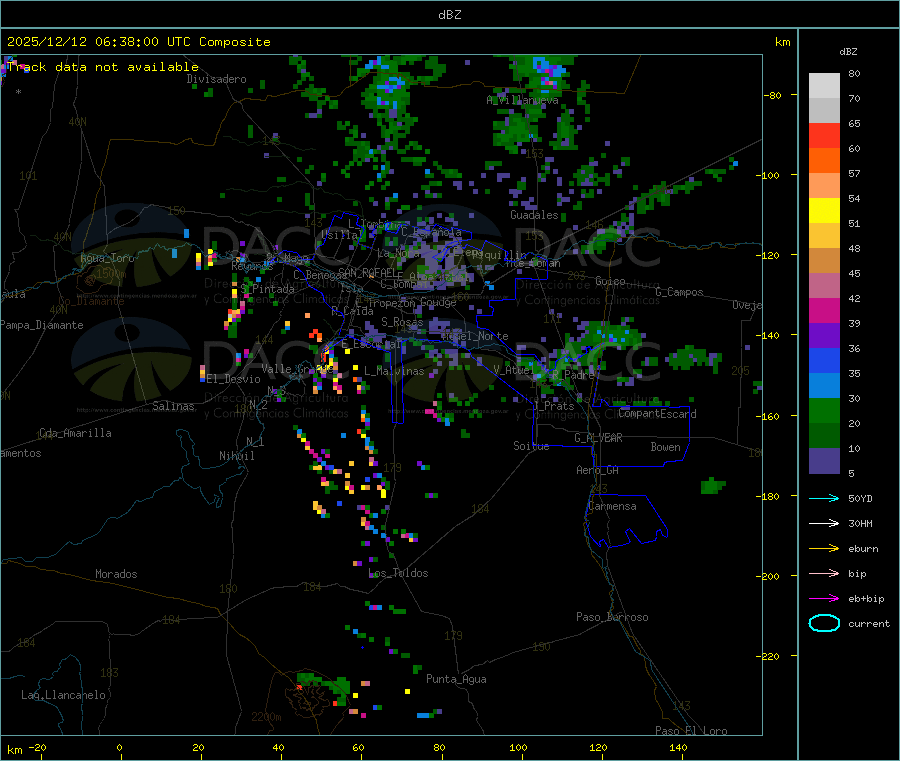Image resolution: width=900 pixels, height=761 pixels.
Task: Click the Carmensa place label
Action: coord(612,507)
